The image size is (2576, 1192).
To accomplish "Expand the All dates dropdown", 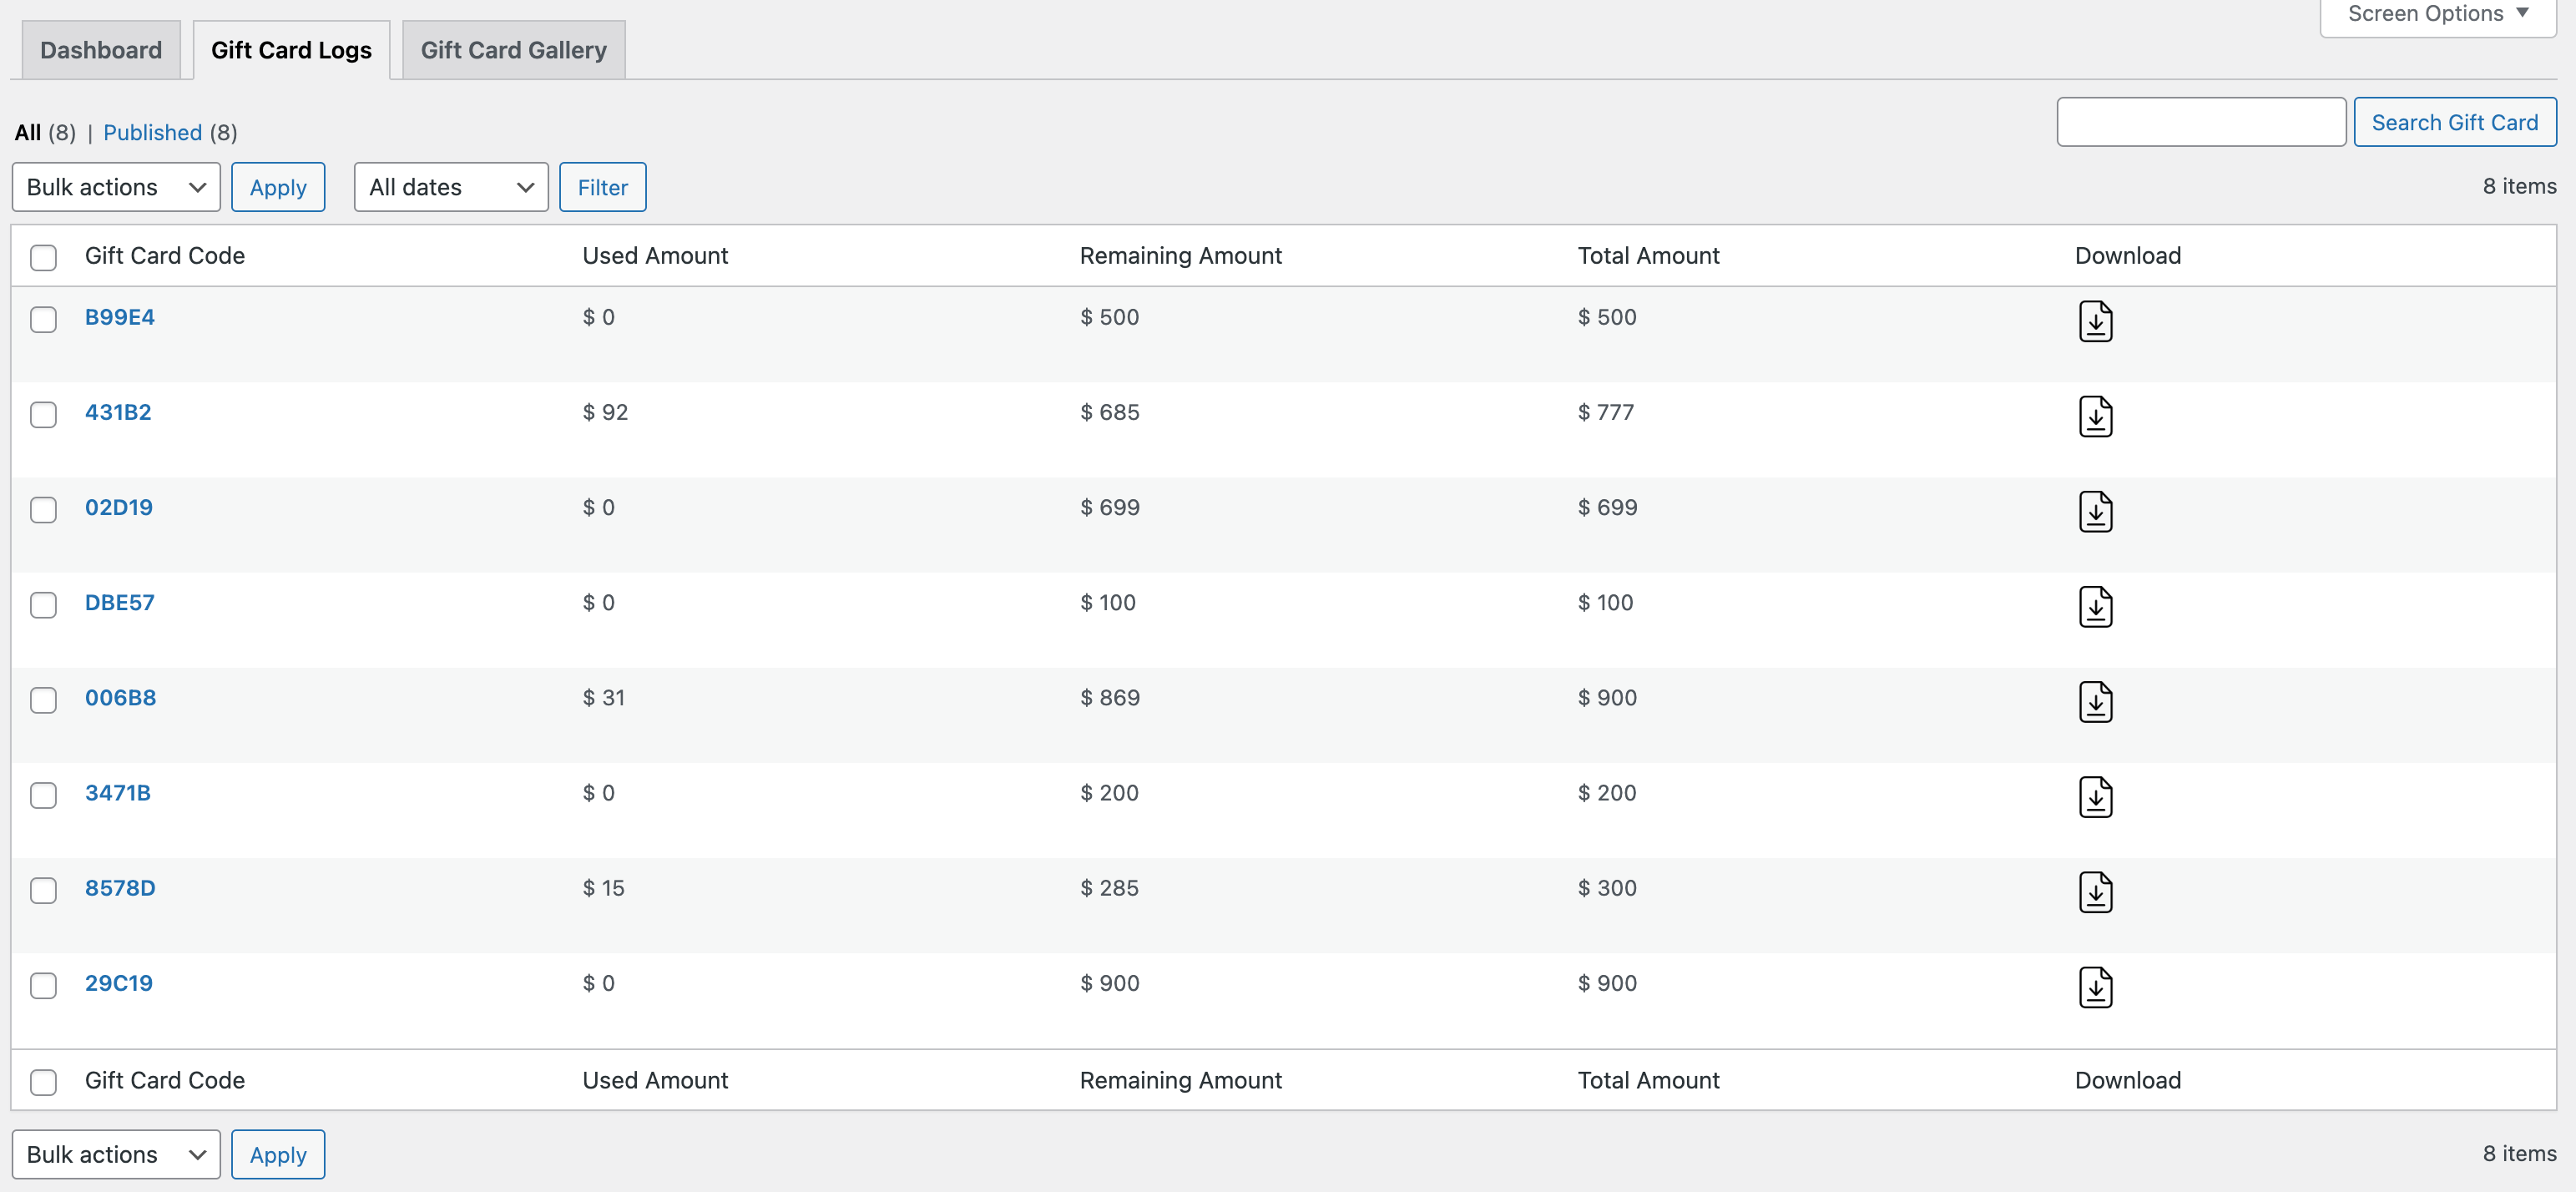I will [450, 187].
